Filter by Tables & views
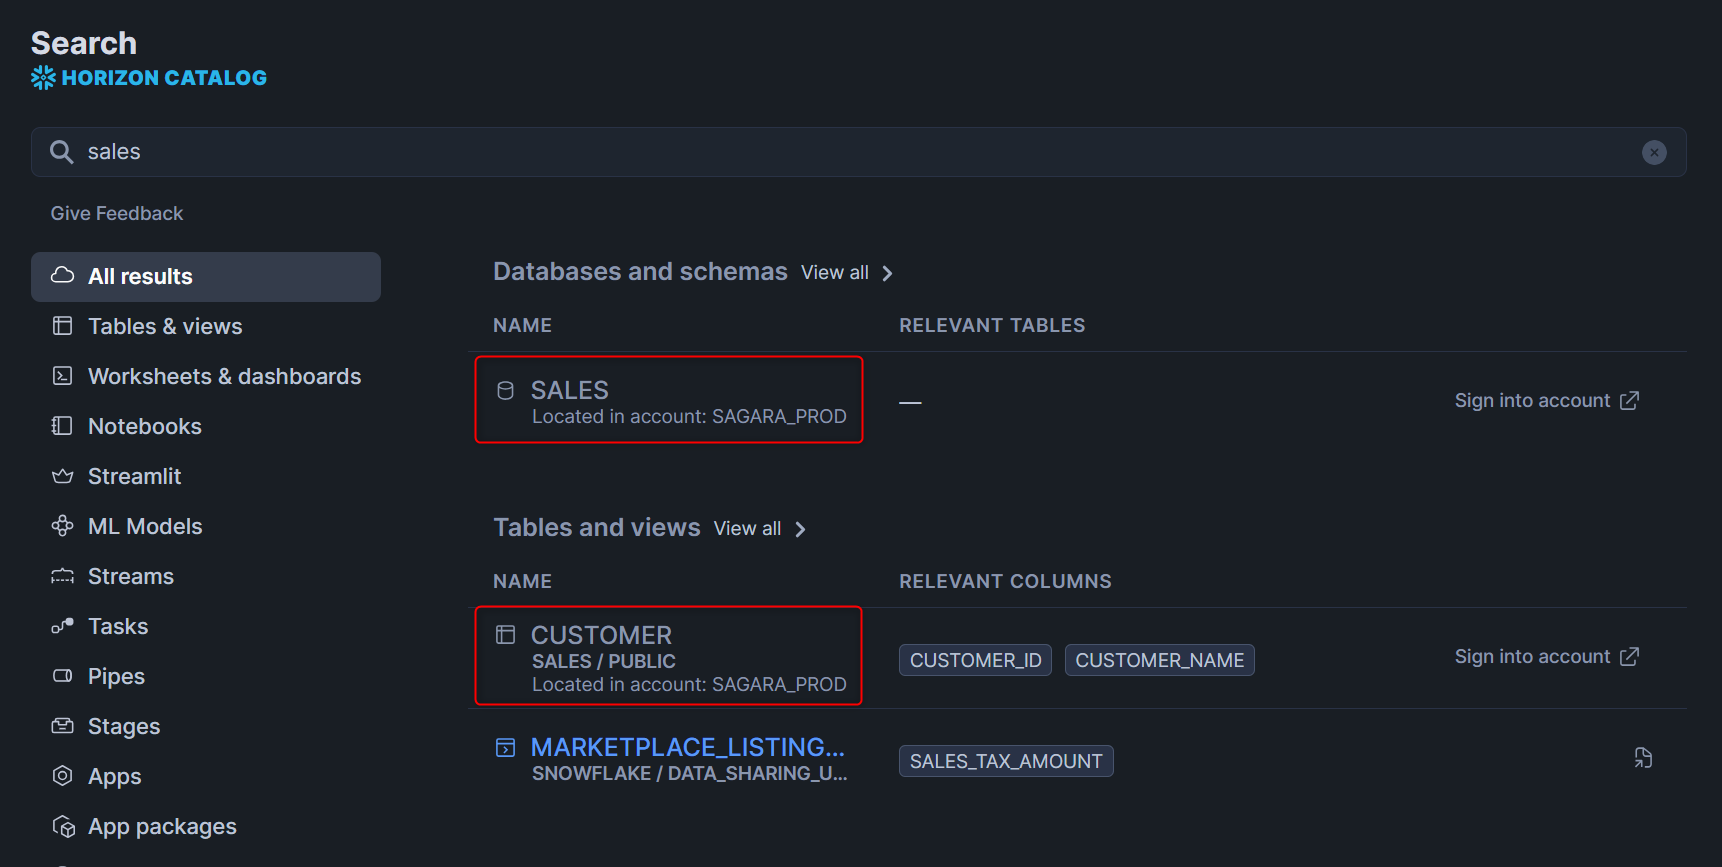1722x867 pixels. (x=165, y=327)
